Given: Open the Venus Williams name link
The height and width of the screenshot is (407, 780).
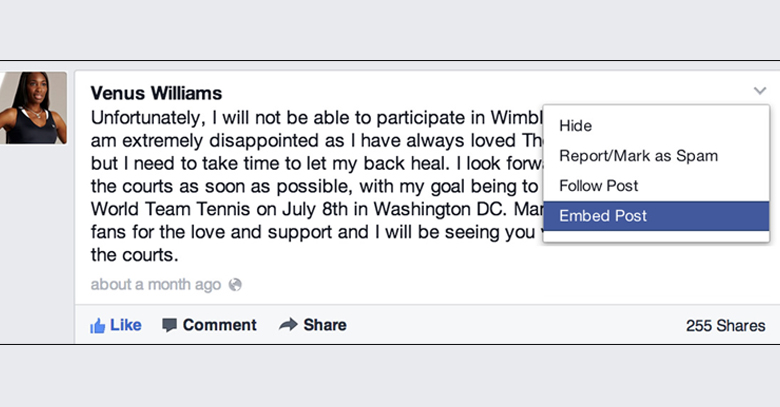Looking at the screenshot, I should click(156, 93).
